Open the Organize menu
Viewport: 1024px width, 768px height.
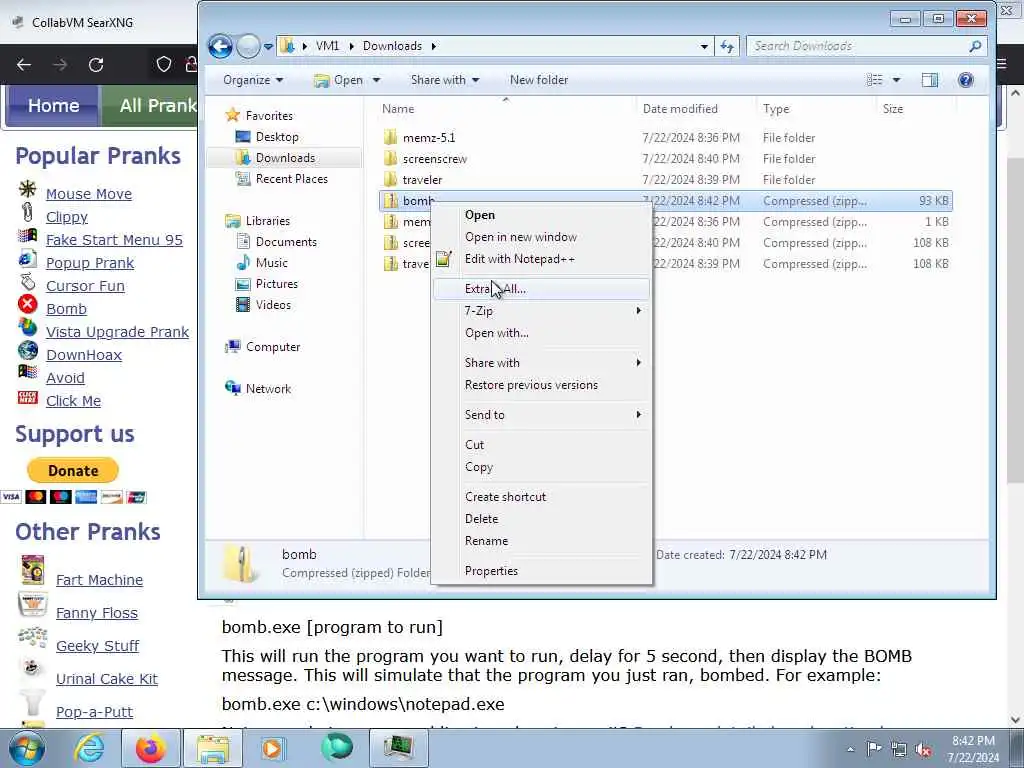[253, 80]
